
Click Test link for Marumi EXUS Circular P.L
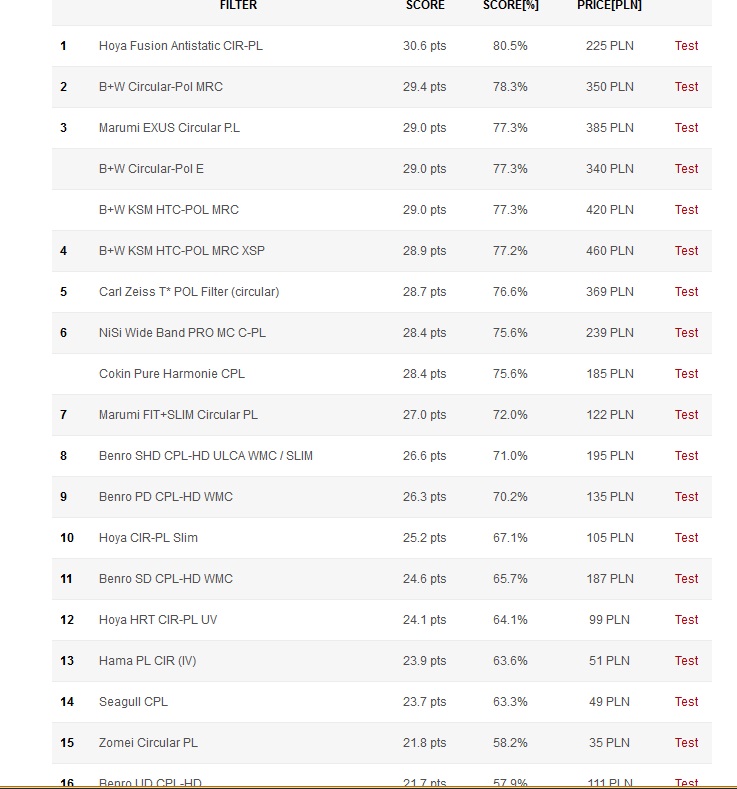[x=686, y=128]
